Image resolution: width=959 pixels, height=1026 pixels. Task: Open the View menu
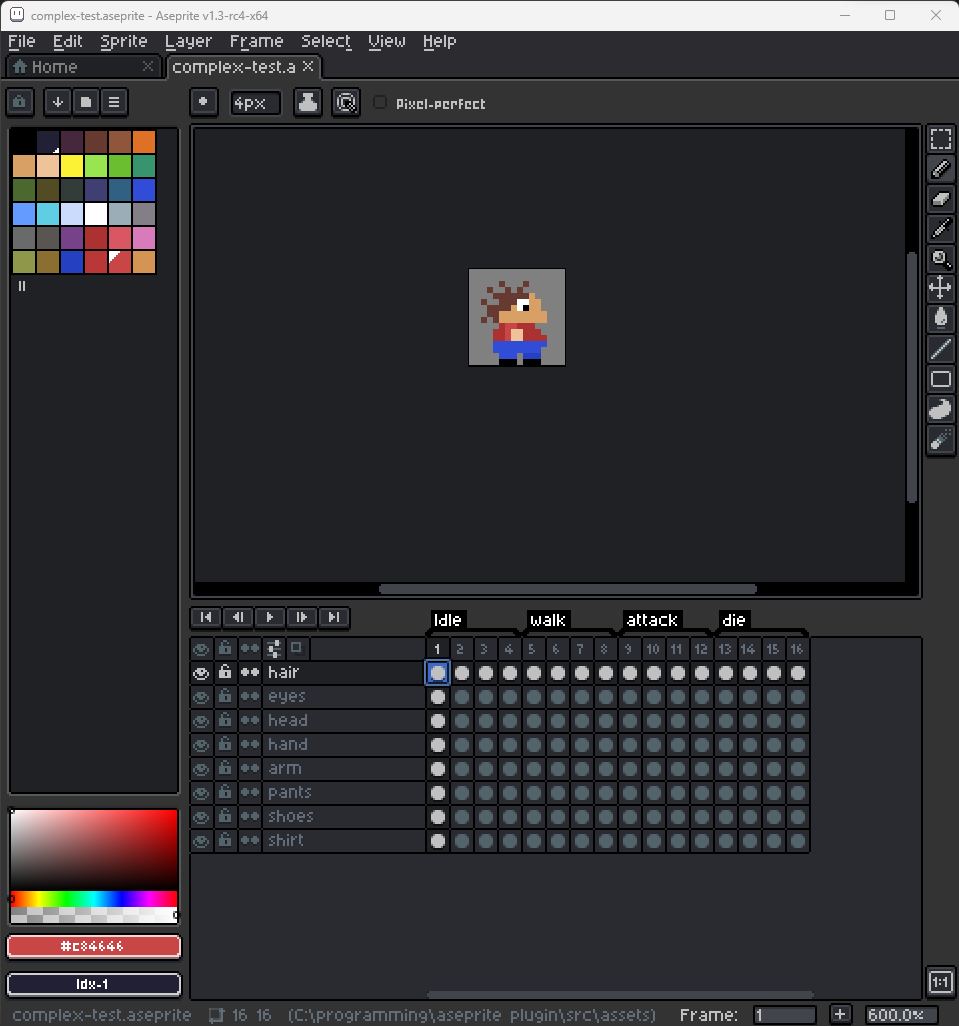coord(387,41)
